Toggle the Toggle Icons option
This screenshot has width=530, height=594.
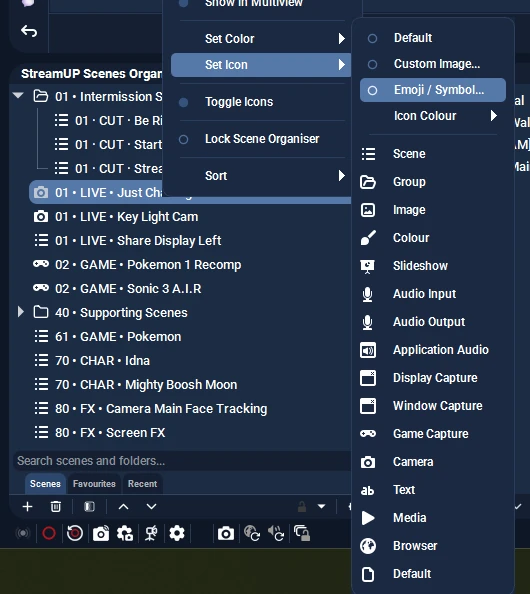[261, 102]
